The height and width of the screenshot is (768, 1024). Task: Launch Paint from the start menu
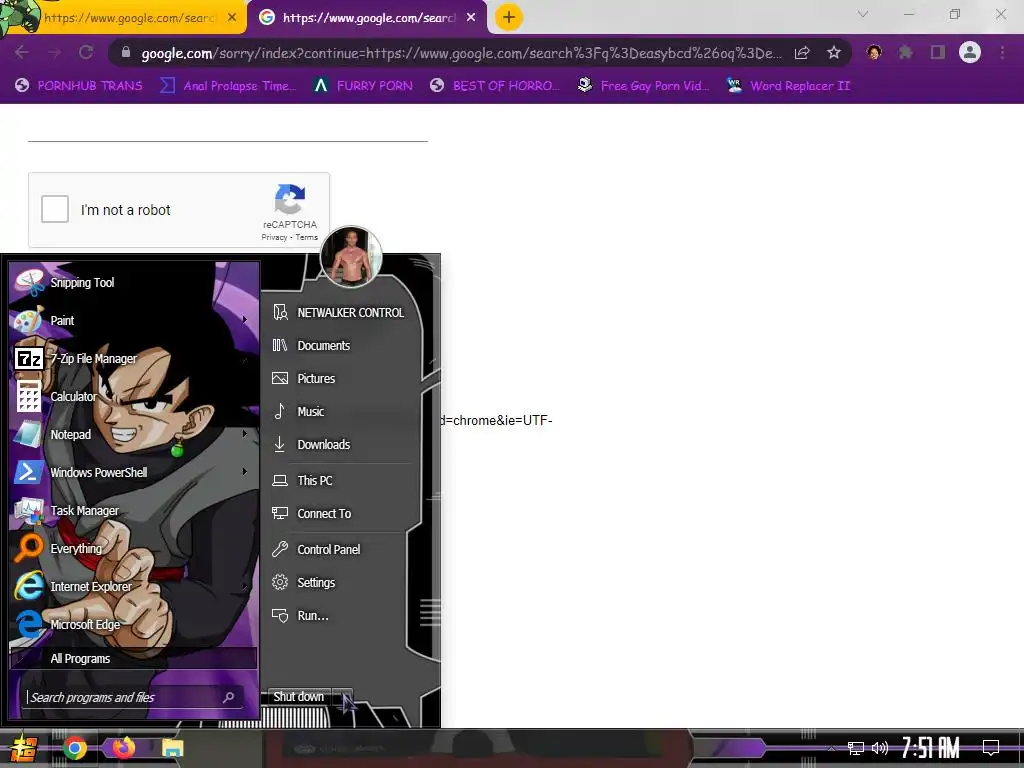click(134, 320)
